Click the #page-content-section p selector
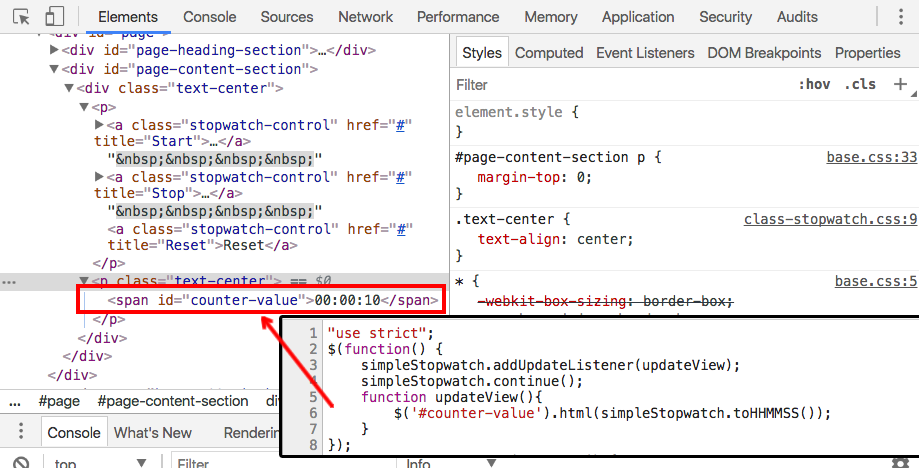 pos(550,158)
